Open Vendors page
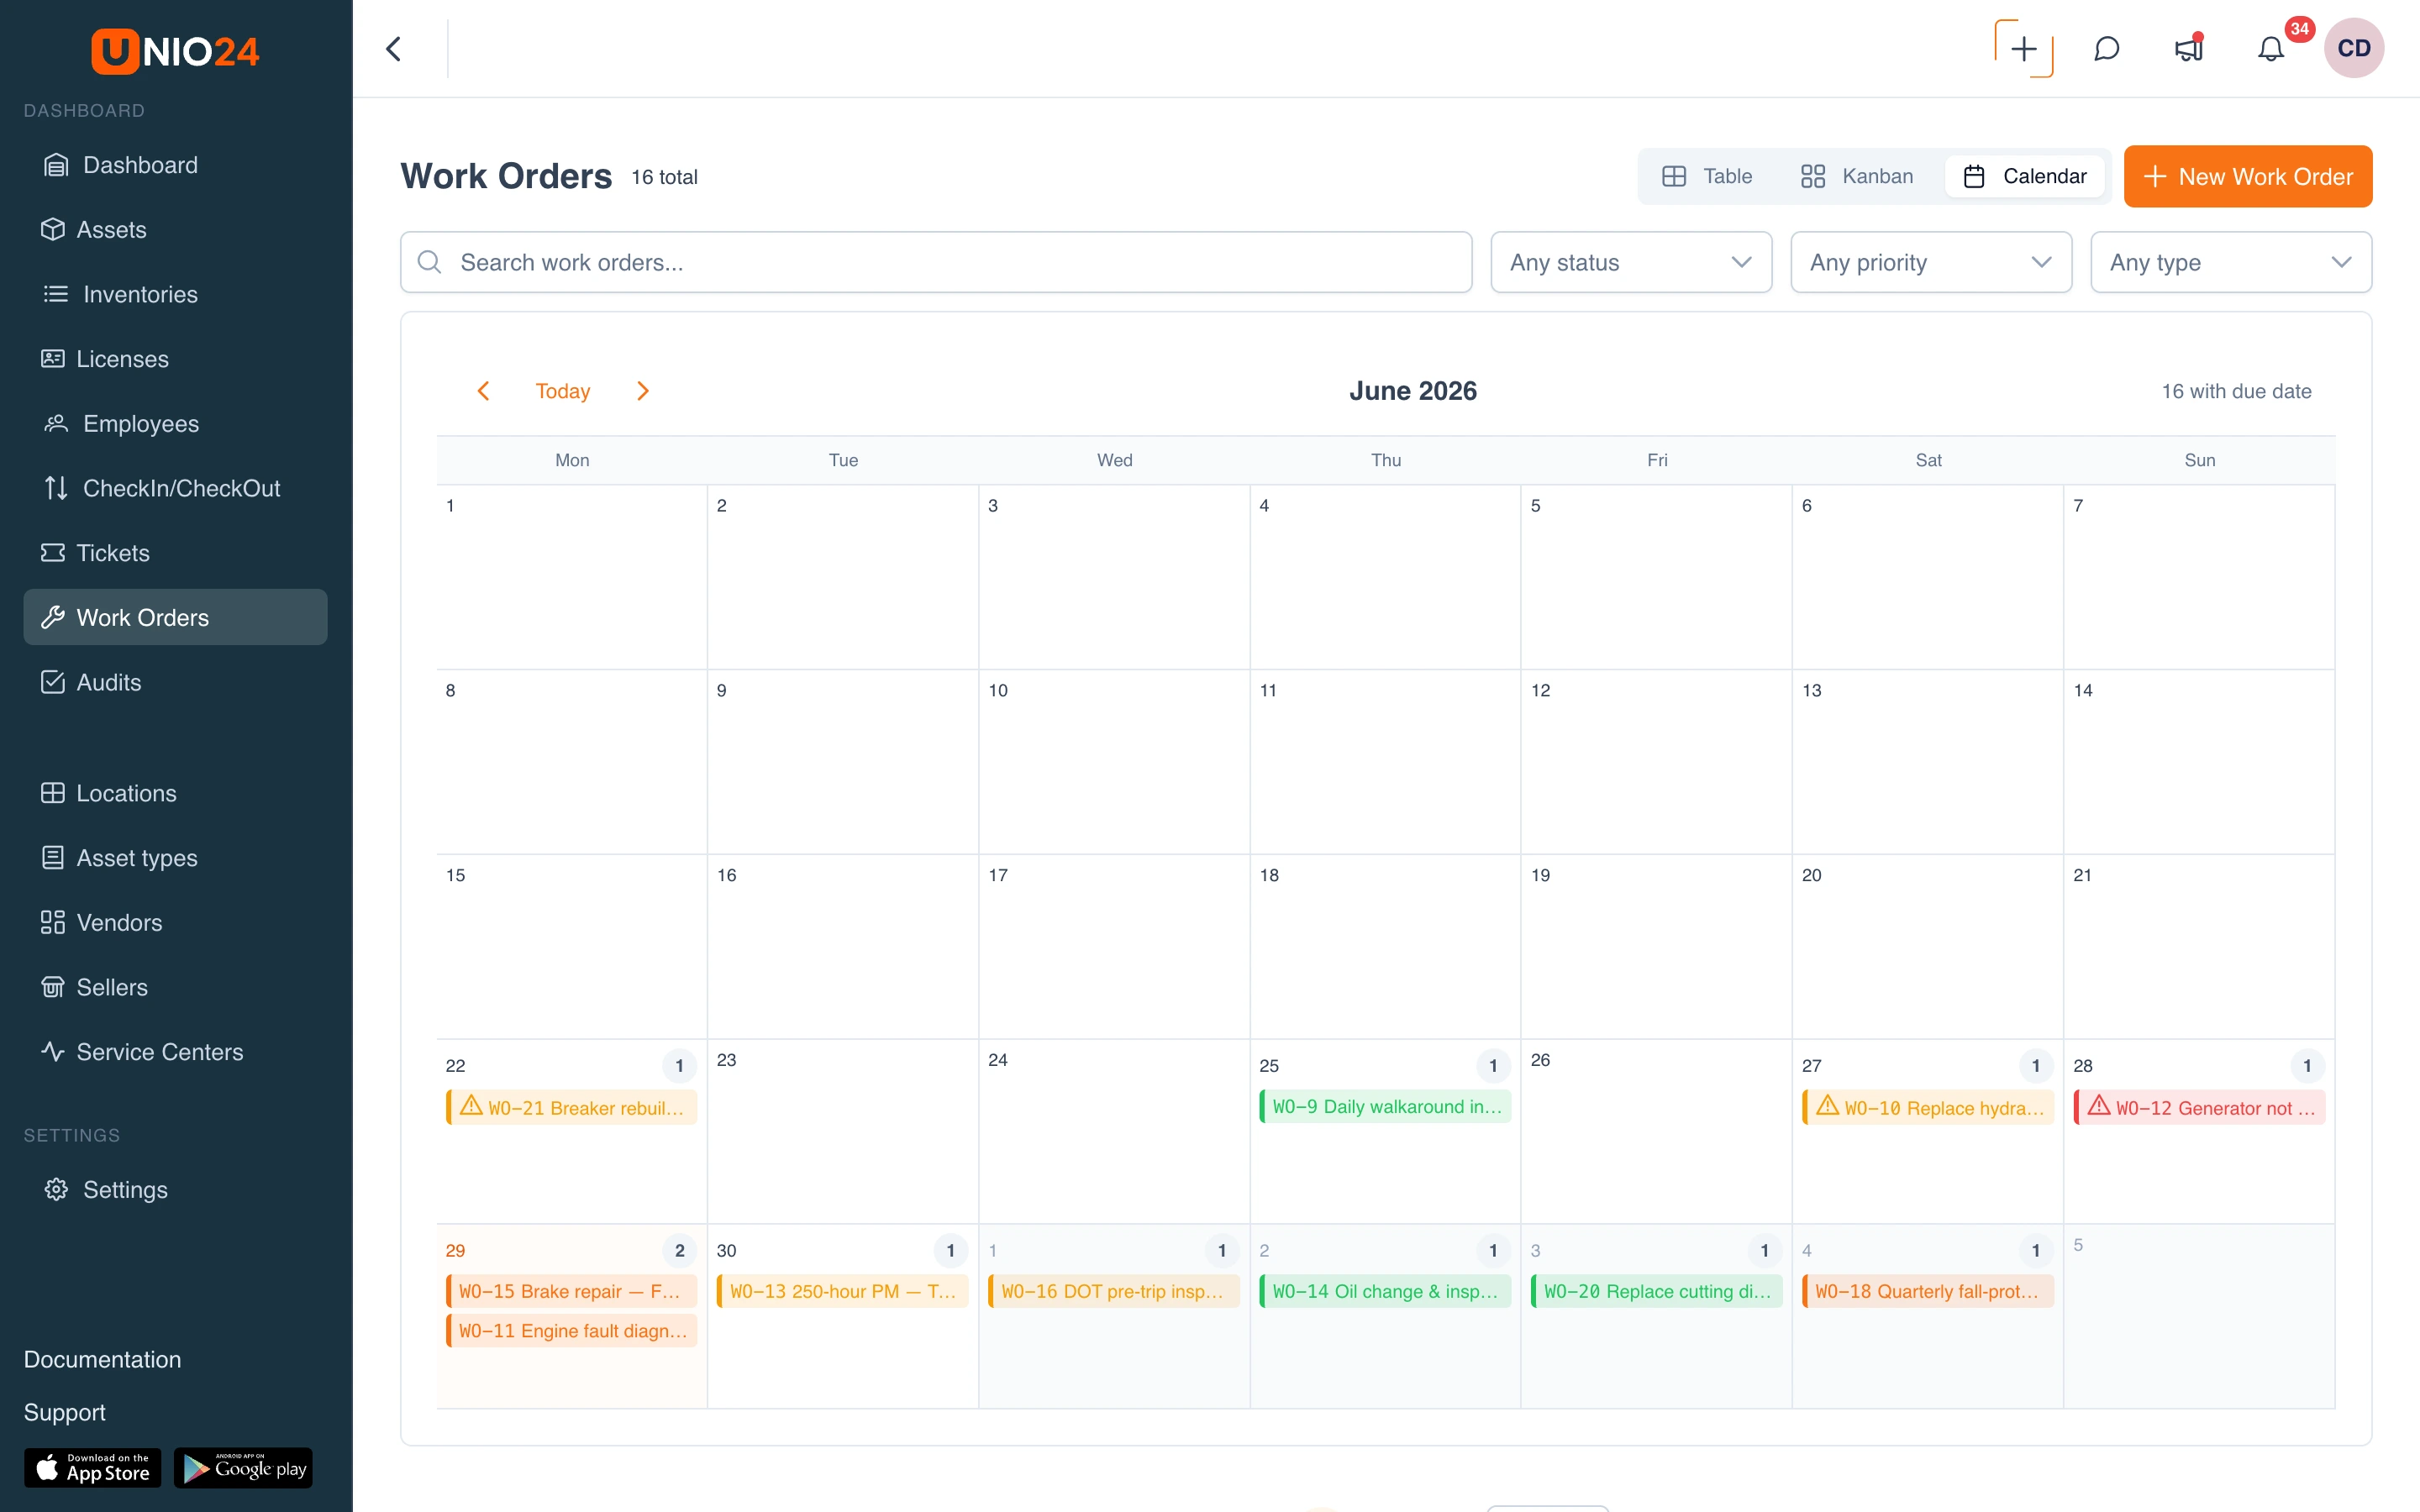 pos(175,922)
